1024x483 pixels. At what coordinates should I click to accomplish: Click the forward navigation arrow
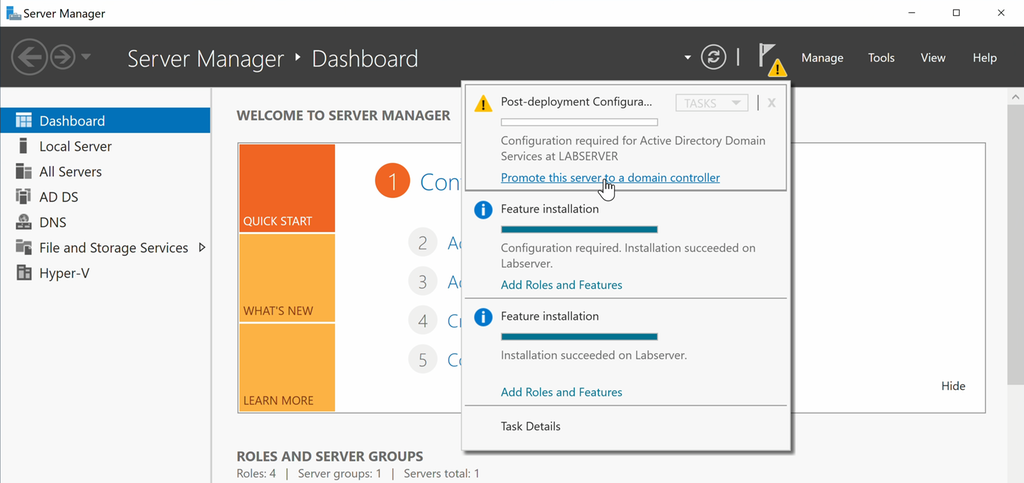[63, 57]
